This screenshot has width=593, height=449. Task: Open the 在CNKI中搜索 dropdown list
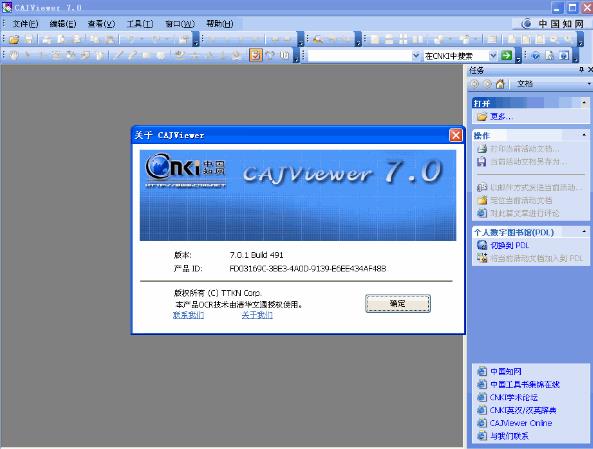click(x=493, y=56)
